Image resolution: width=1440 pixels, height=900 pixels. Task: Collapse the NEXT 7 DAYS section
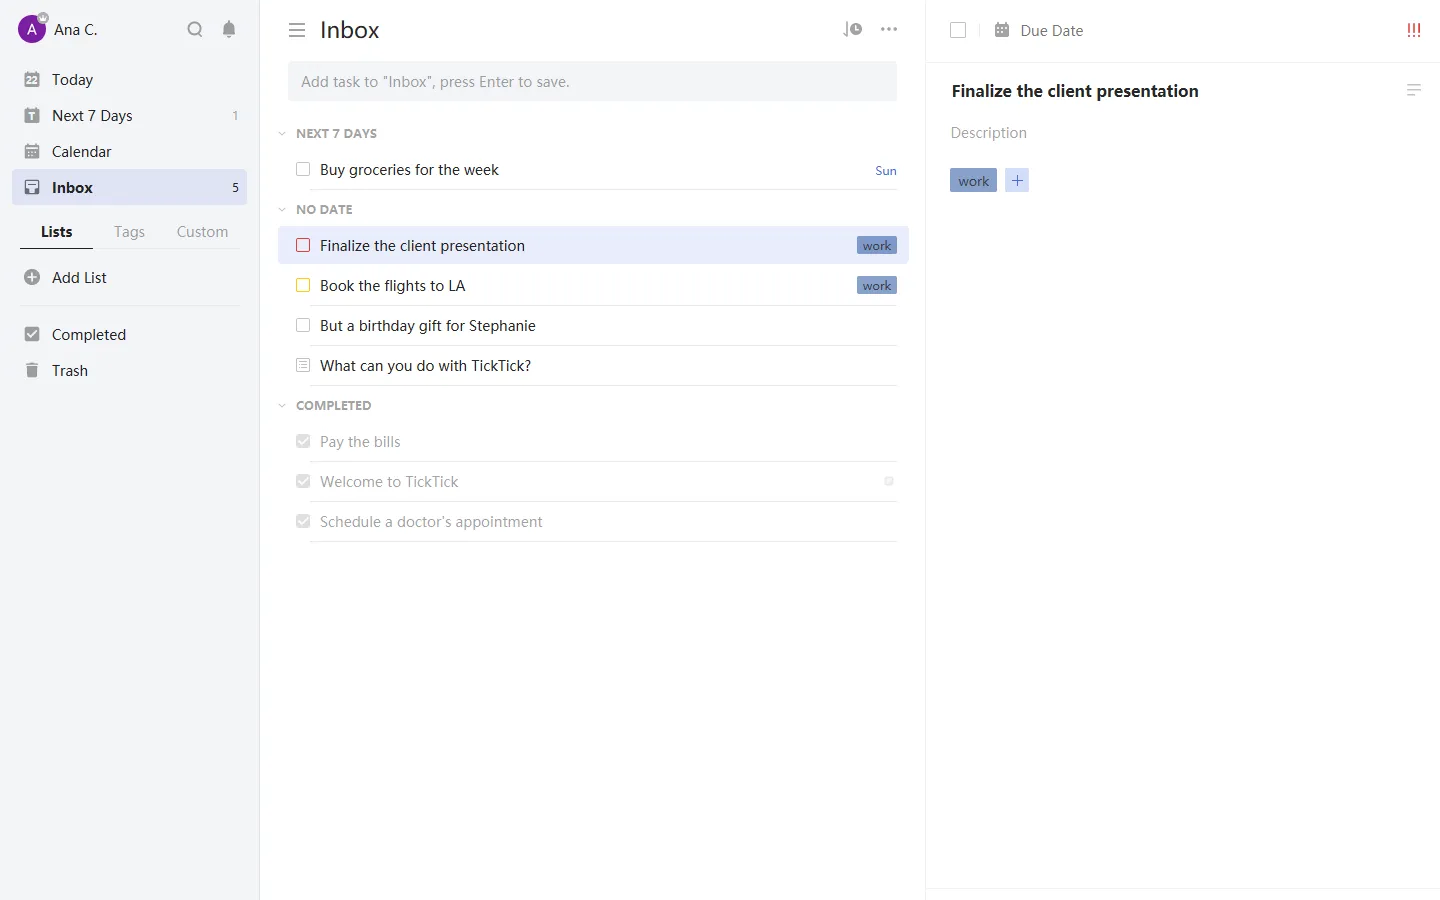283,133
